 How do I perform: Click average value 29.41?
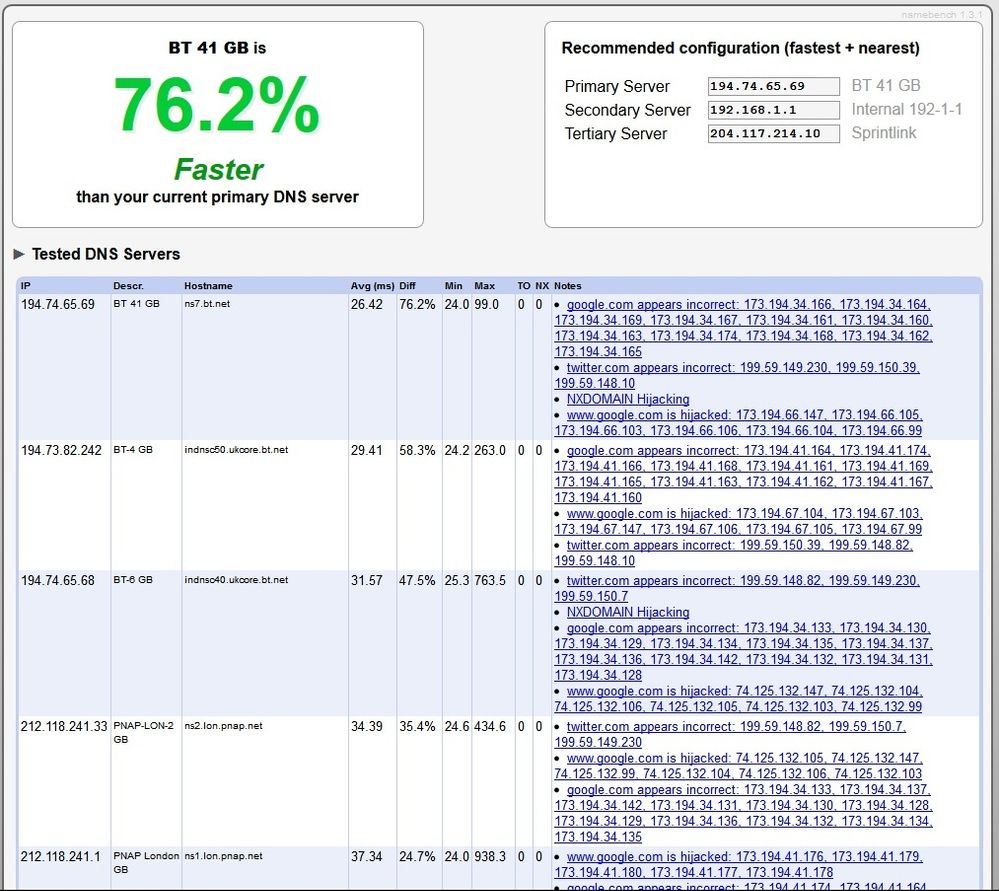[366, 451]
